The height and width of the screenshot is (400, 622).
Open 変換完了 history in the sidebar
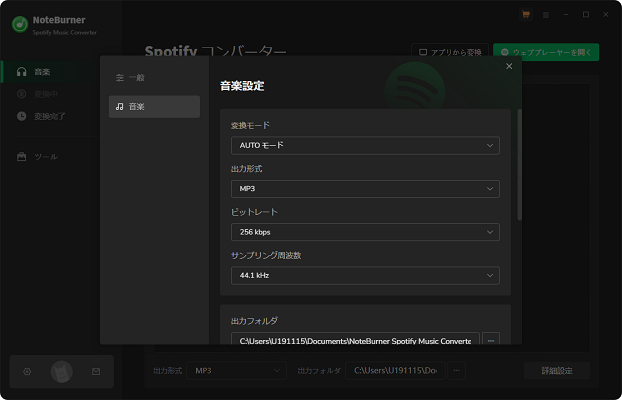(52, 116)
